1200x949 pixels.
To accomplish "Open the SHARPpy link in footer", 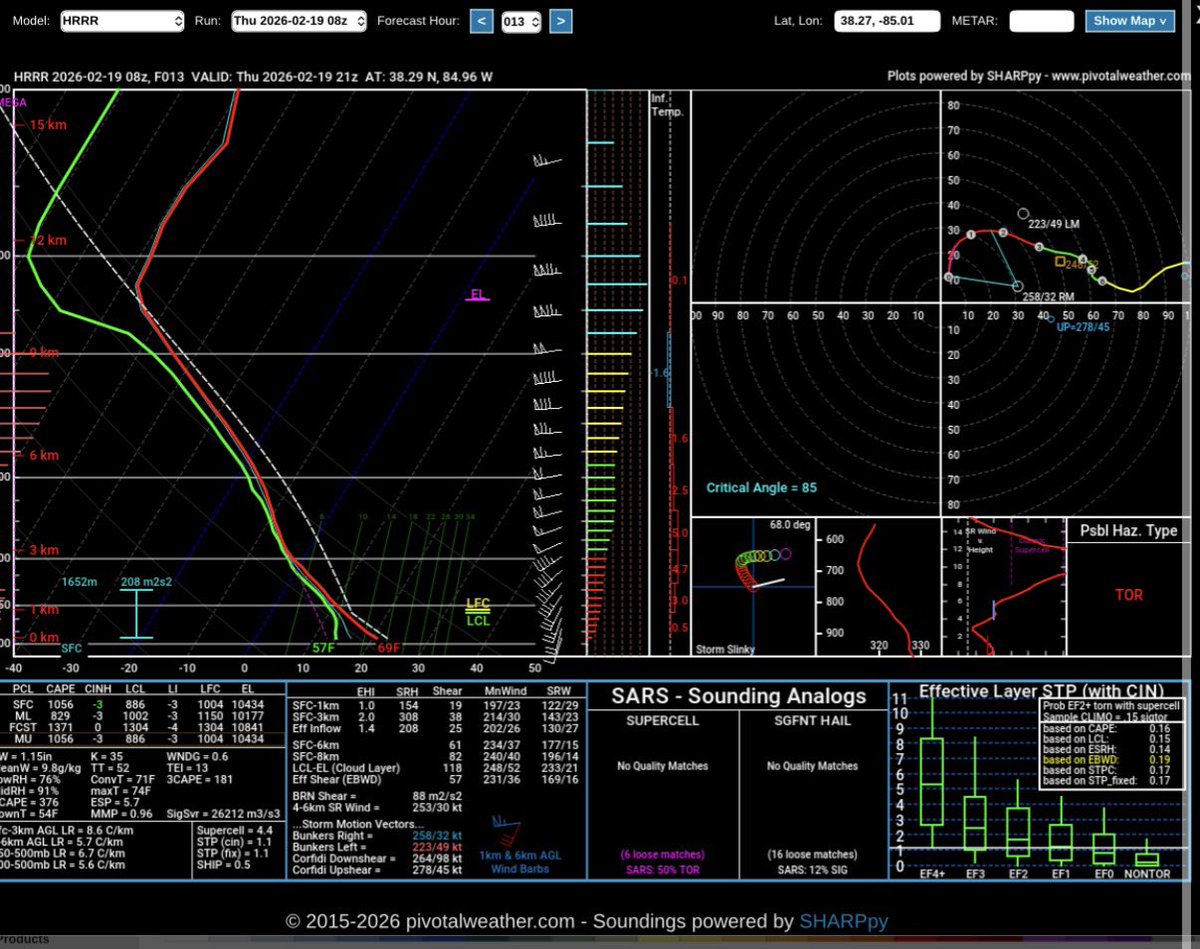I will point(843,921).
